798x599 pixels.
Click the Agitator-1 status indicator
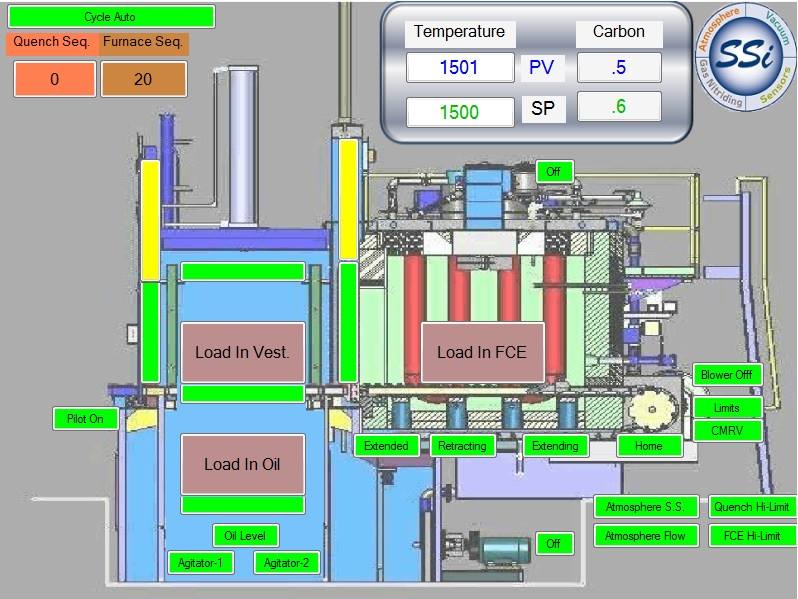[x=201, y=563]
